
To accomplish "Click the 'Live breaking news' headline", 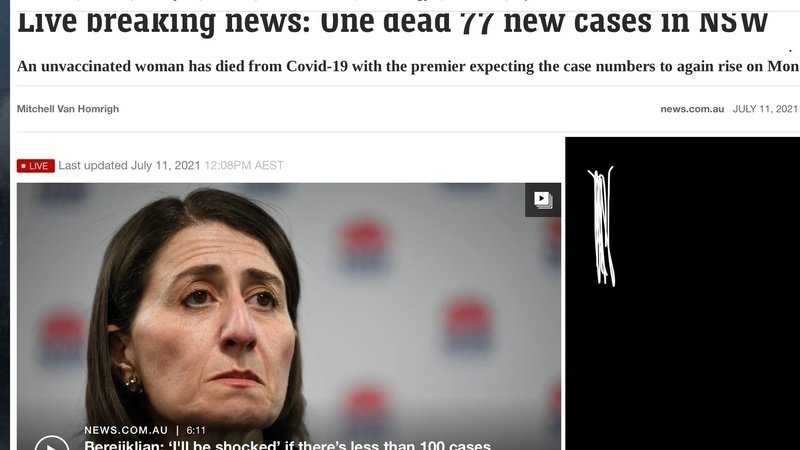I will click(x=392, y=22).
